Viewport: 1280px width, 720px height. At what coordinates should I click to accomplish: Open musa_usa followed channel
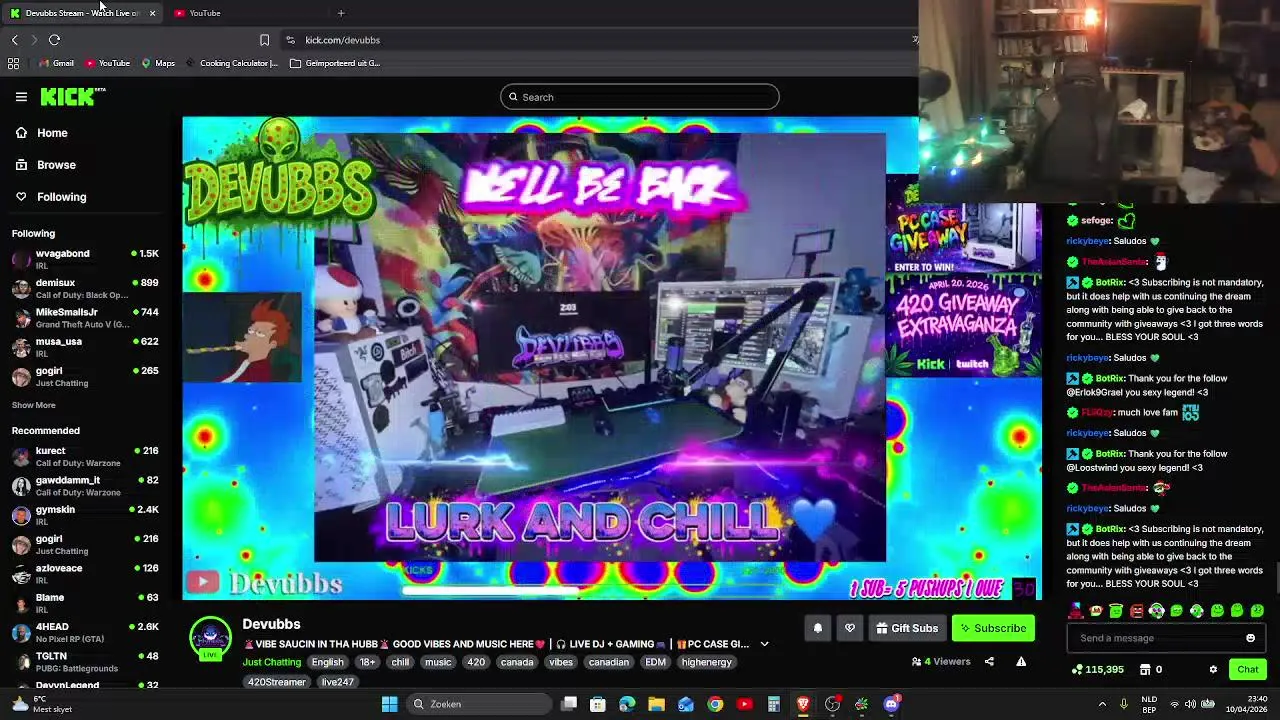pos(85,347)
